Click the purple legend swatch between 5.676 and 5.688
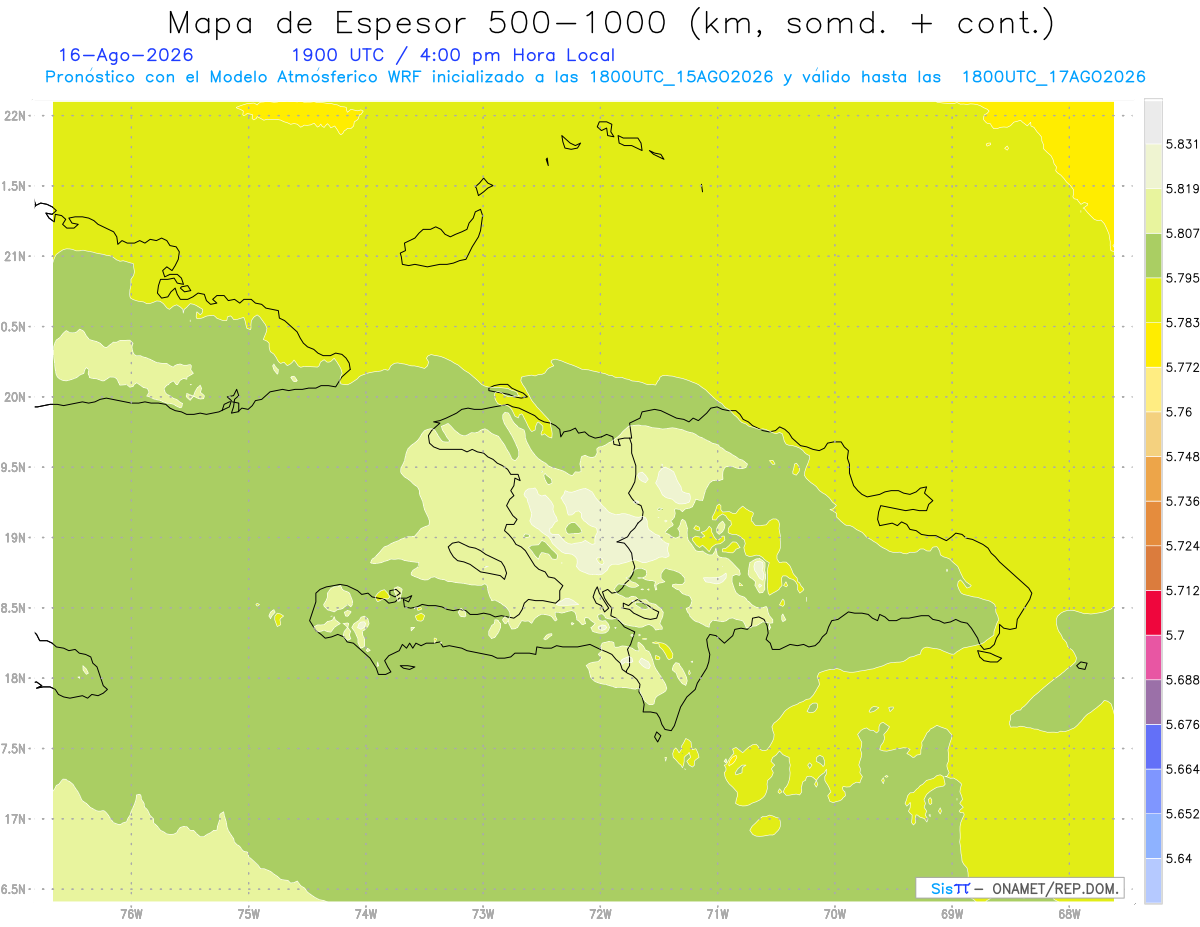The width and height of the screenshot is (1200, 927). tap(1153, 702)
